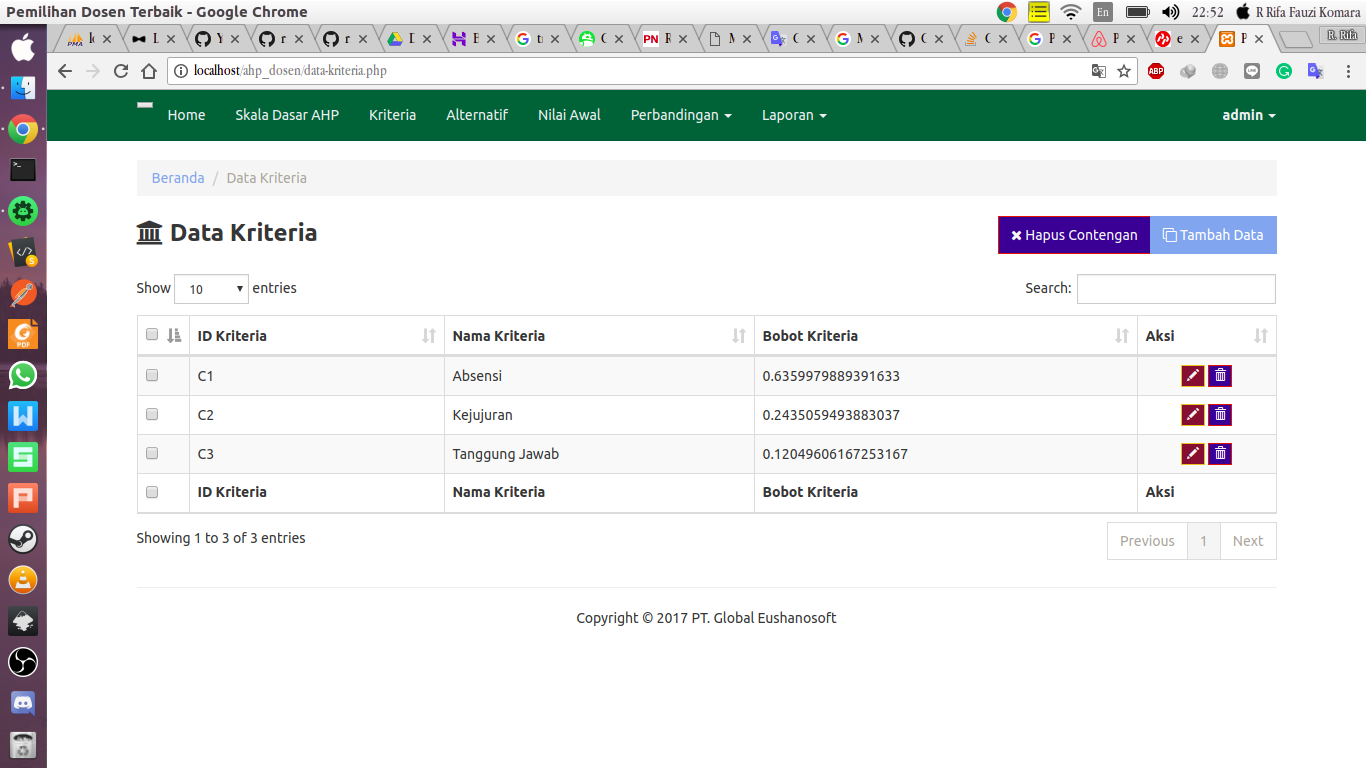Go to Home in navbar
The height and width of the screenshot is (768, 1366).
(186, 115)
